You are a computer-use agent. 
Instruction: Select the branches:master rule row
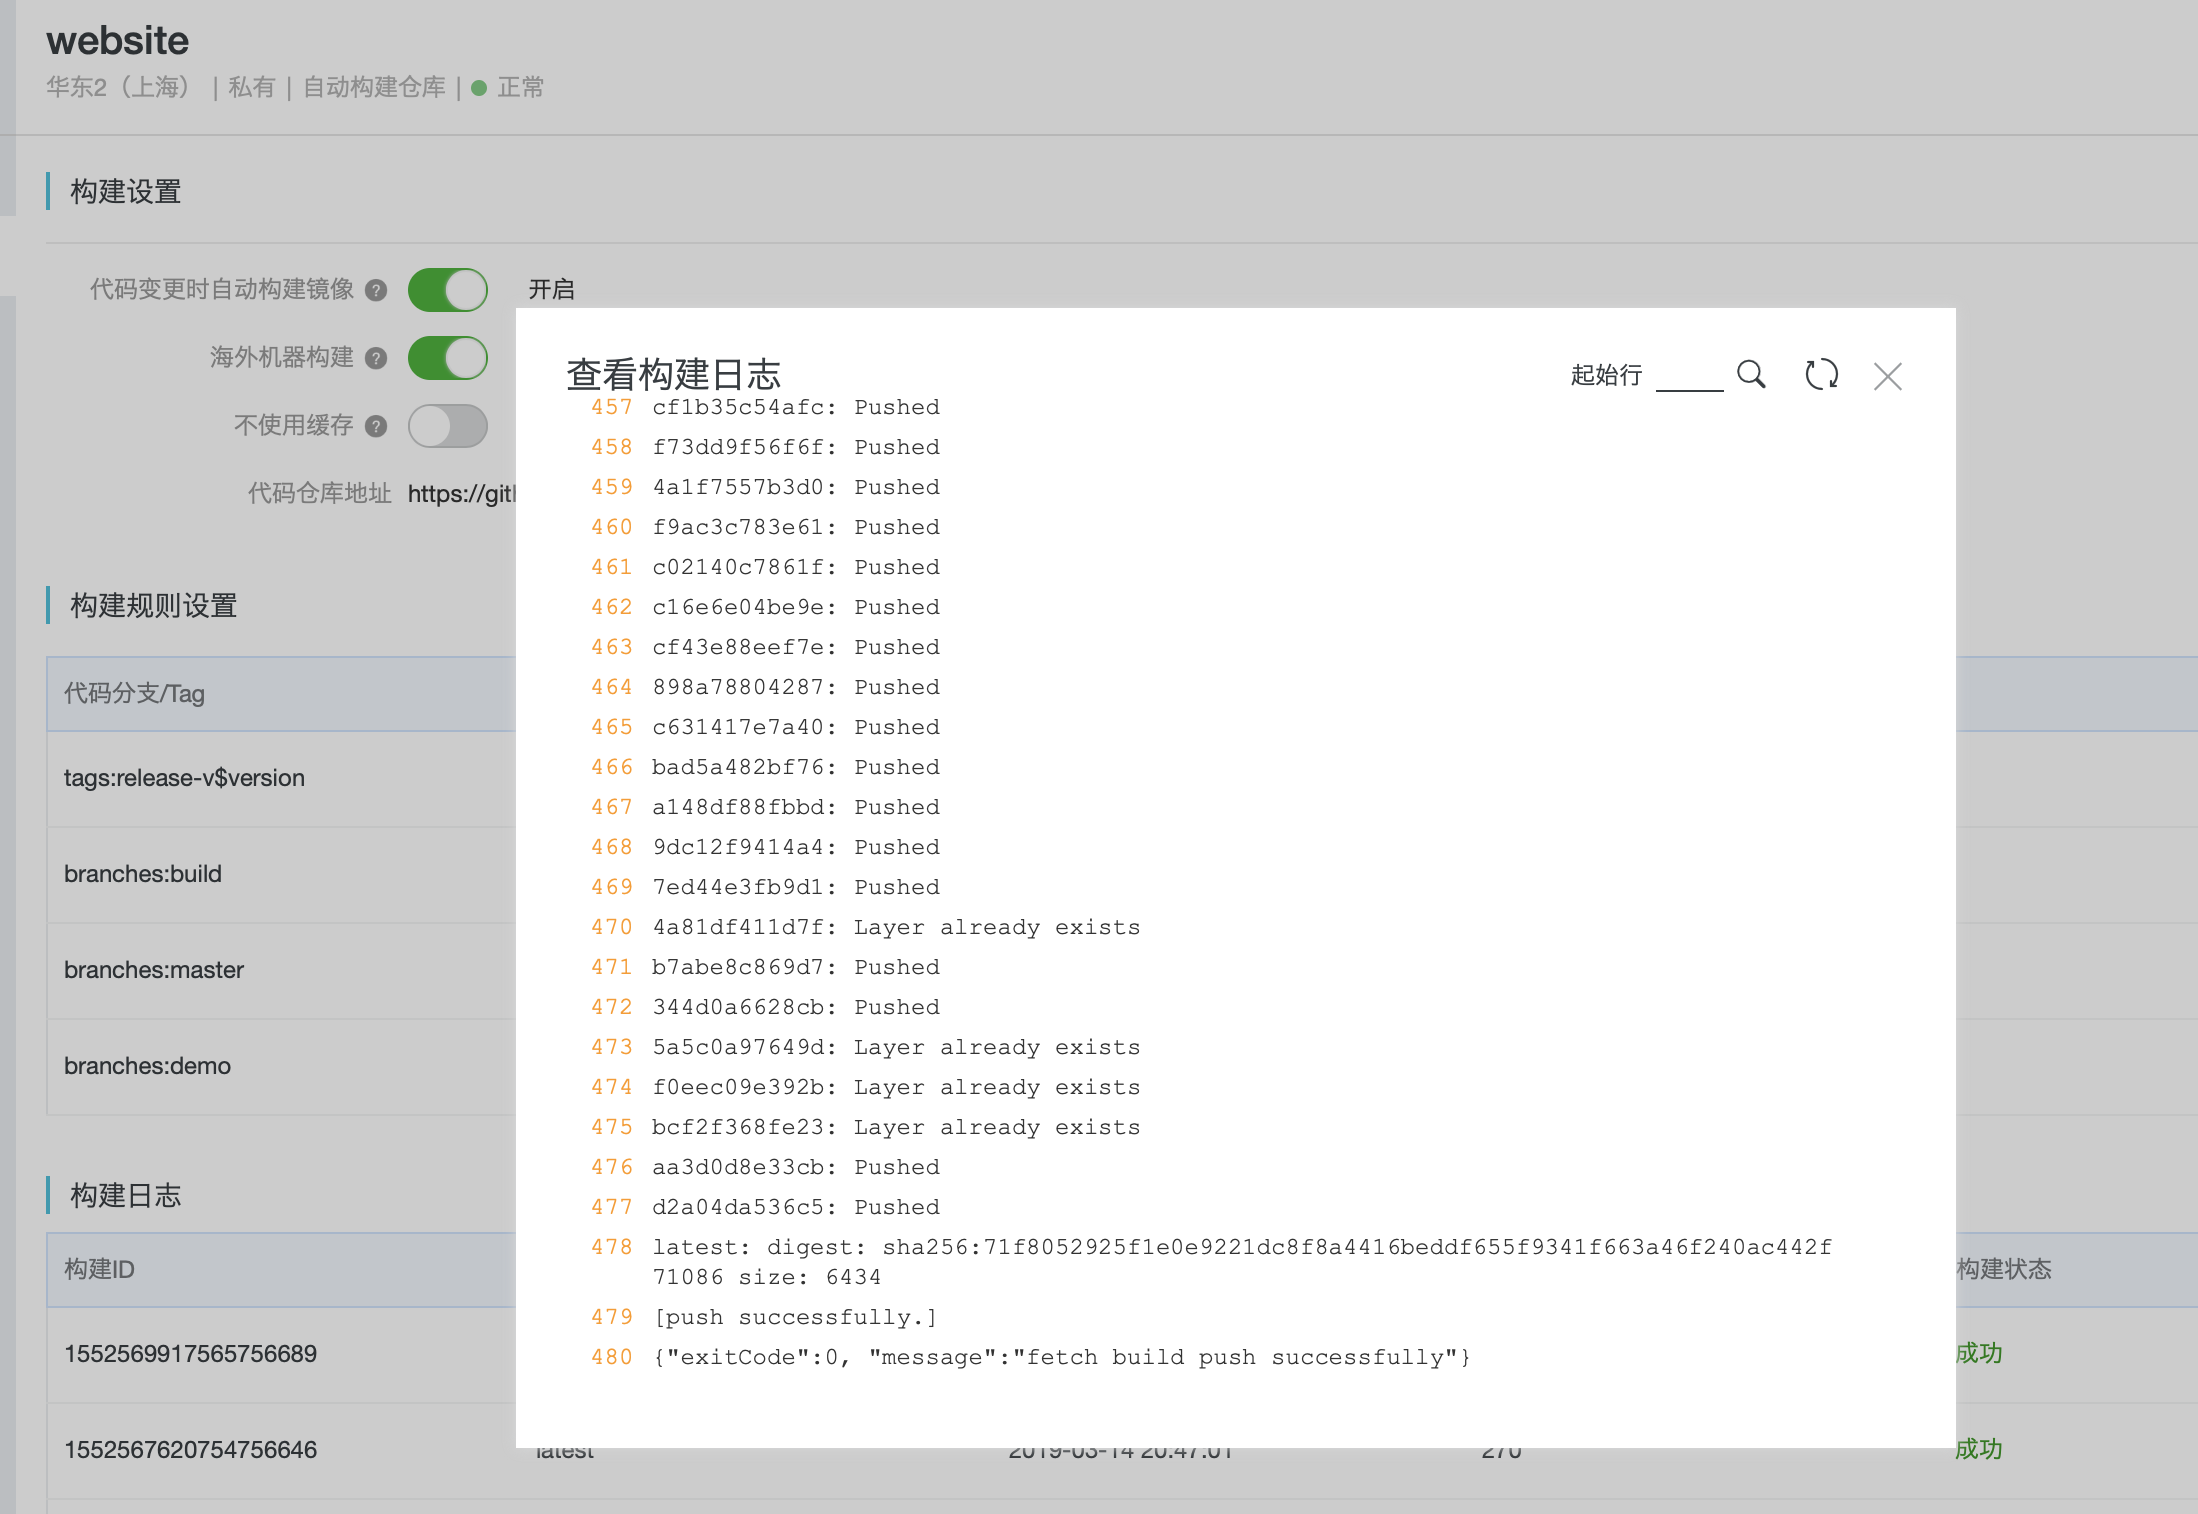coord(281,971)
